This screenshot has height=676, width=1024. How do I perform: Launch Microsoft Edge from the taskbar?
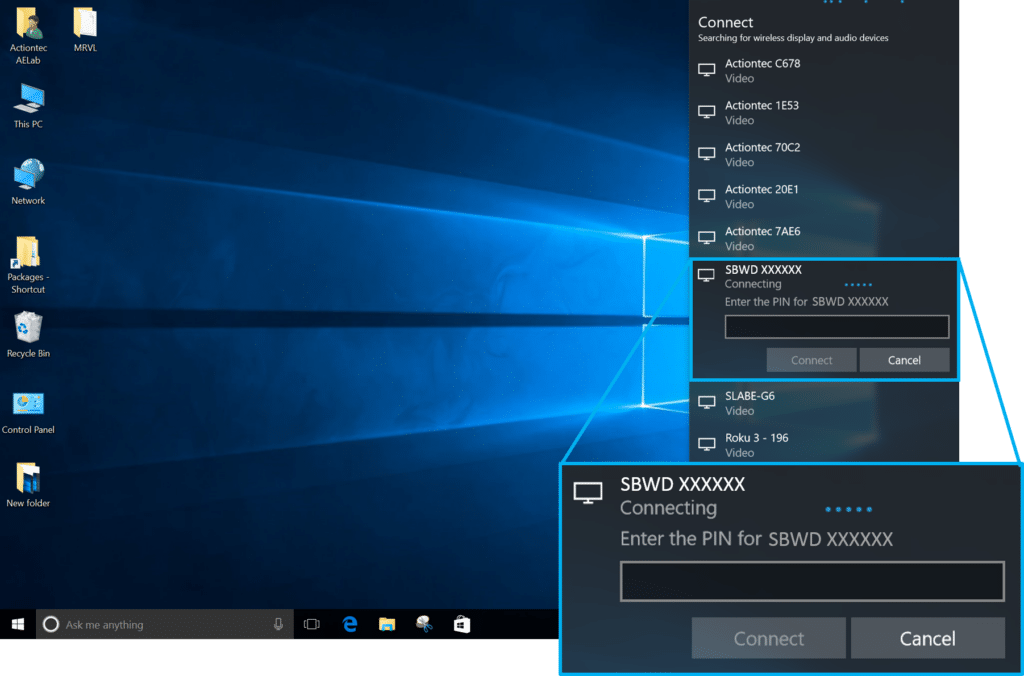tap(350, 624)
